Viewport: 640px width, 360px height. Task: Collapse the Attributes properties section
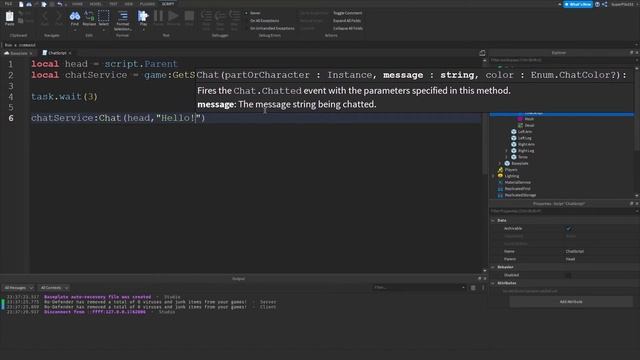click(x=493, y=283)
